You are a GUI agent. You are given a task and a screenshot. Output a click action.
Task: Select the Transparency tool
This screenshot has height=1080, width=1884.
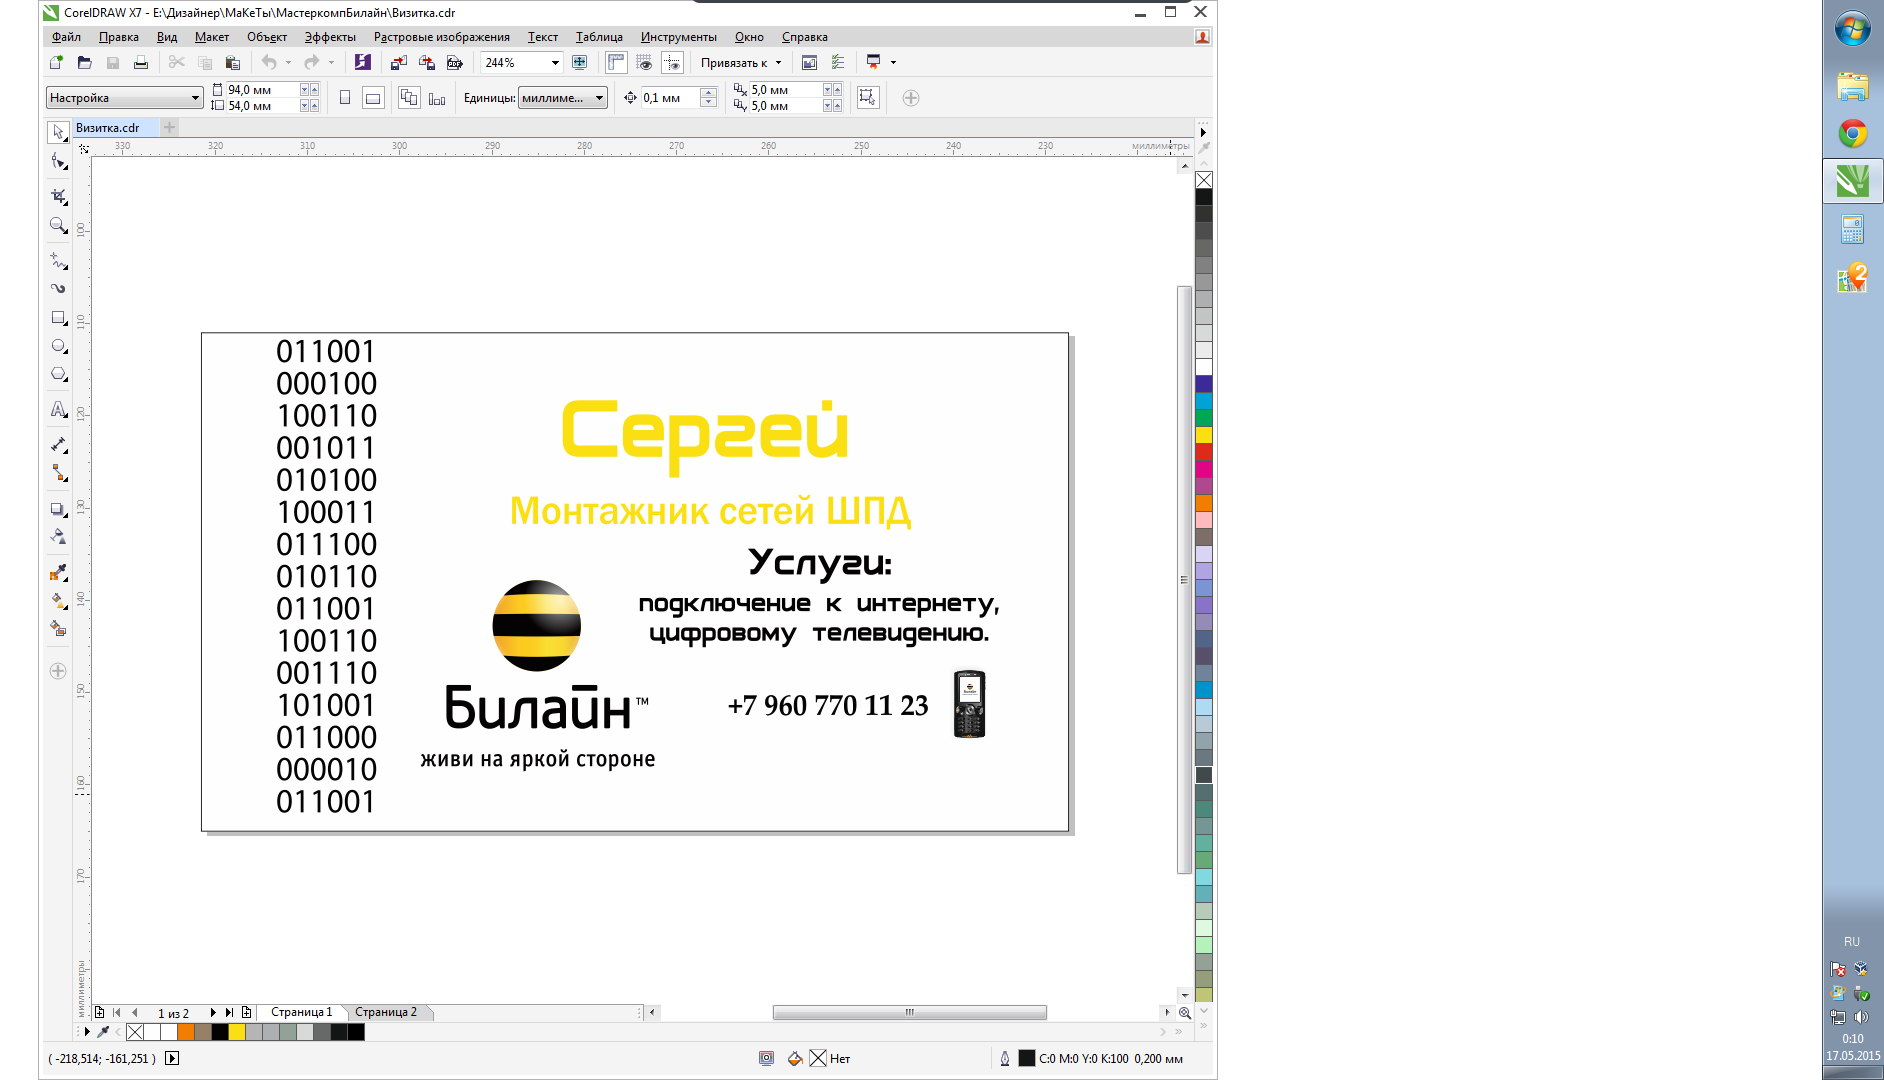(x=59, y=537)
